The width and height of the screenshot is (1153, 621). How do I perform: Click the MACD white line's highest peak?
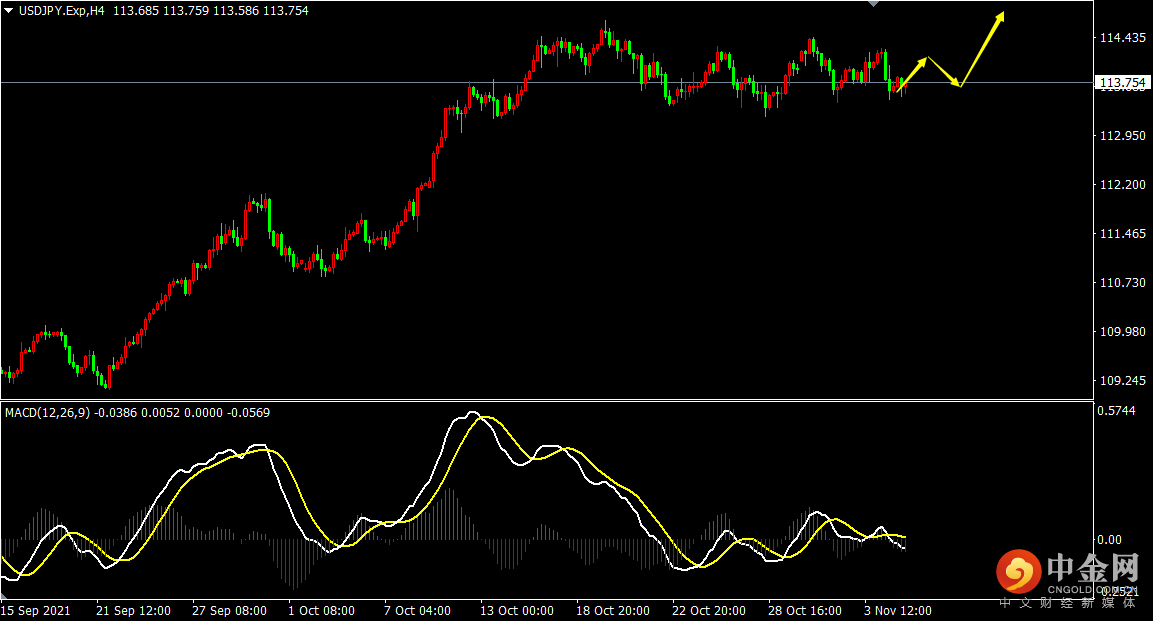click(472, 413)
